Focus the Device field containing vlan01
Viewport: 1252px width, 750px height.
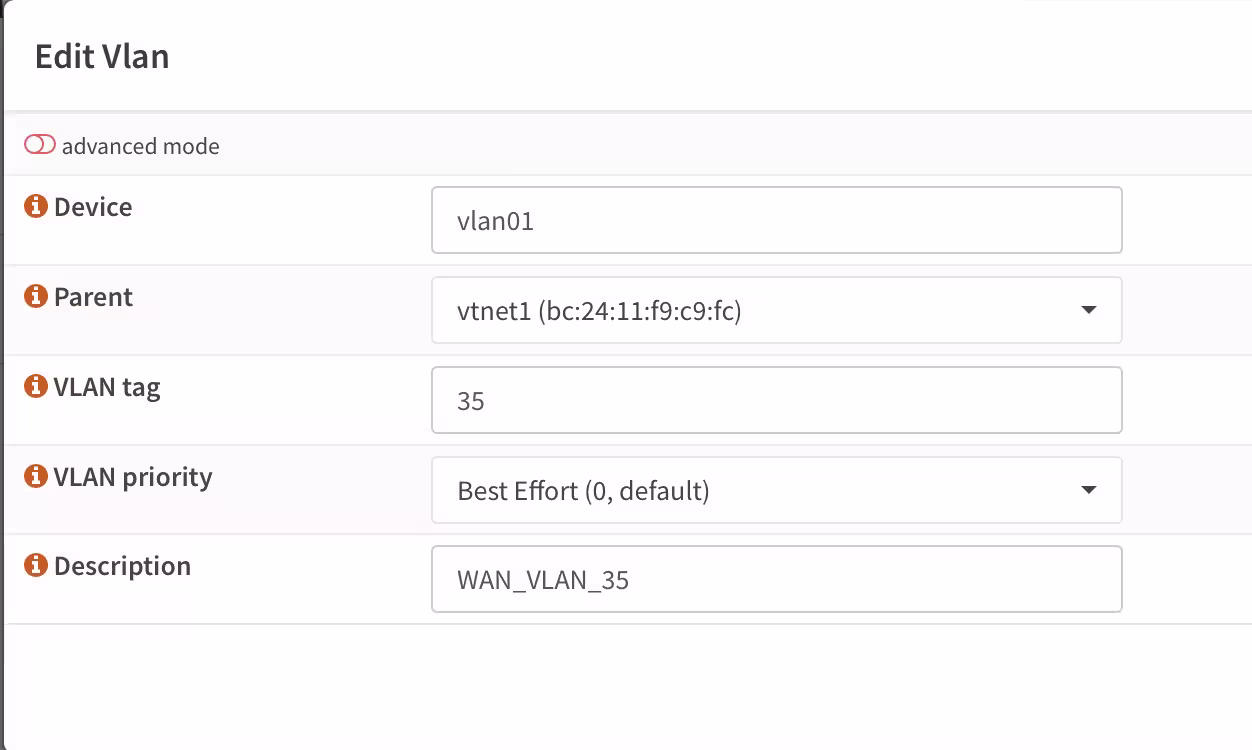click(x=776, y=220)
